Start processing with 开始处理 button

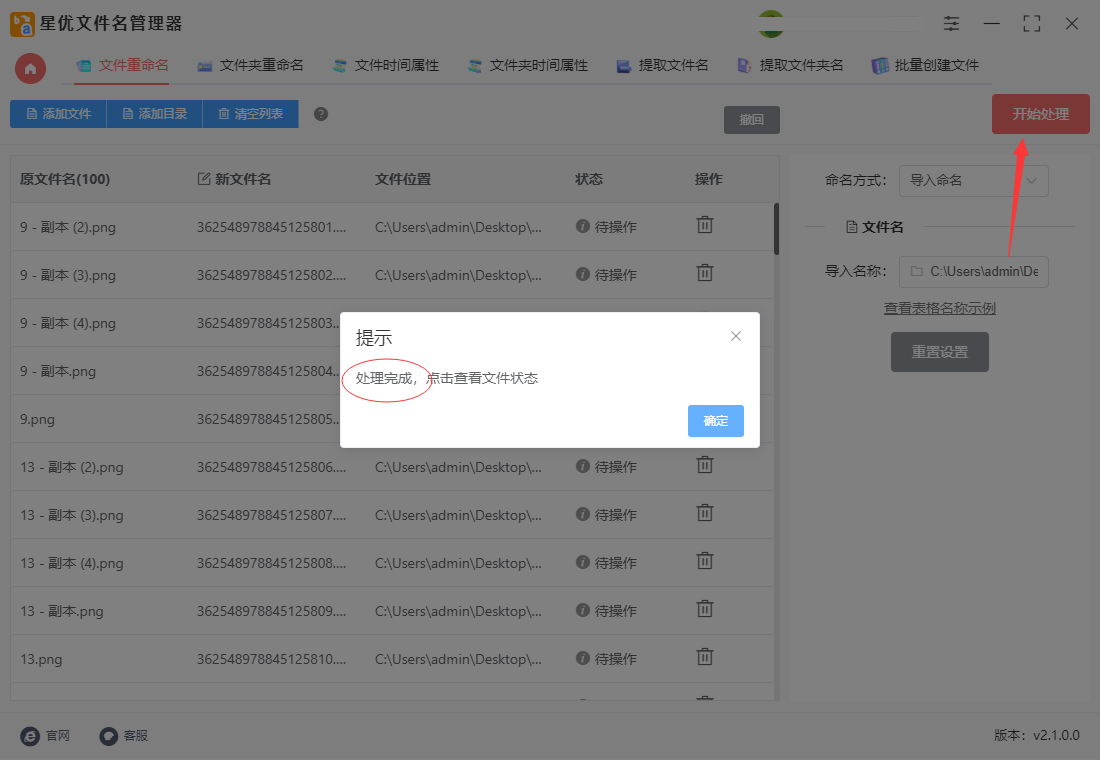pyautogui.click(x=1040, y=114)
